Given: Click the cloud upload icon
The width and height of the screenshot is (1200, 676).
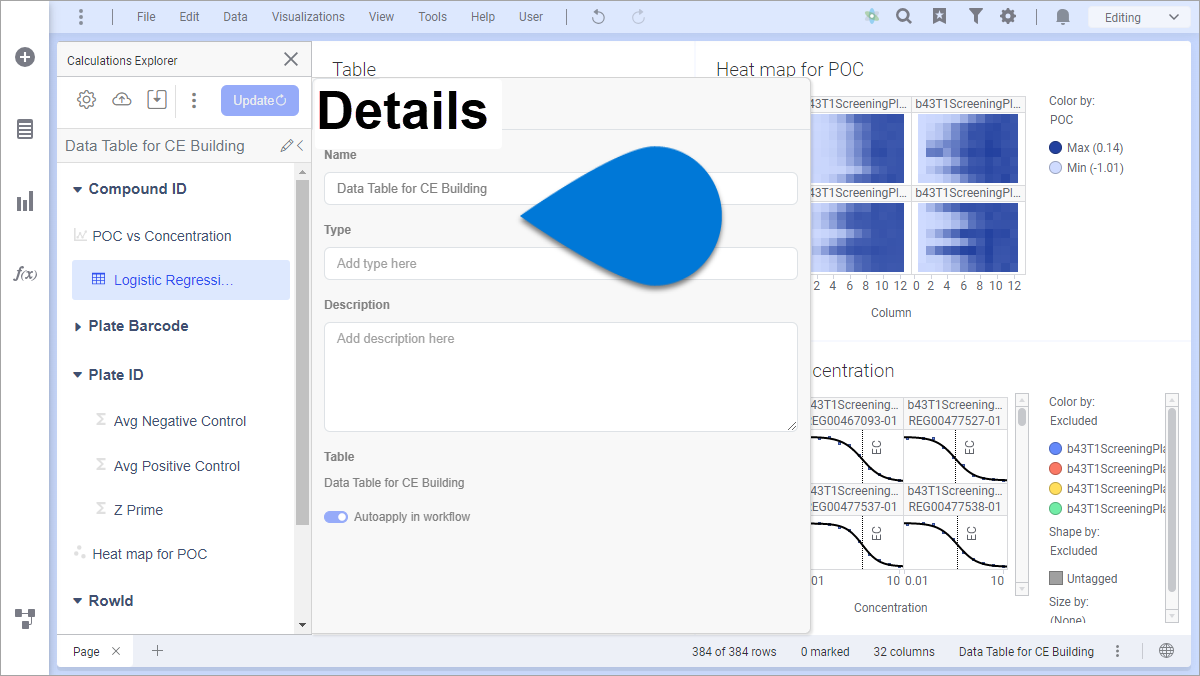Looking at the screenshot, I should pyautogui.click(x=121, y=99).
